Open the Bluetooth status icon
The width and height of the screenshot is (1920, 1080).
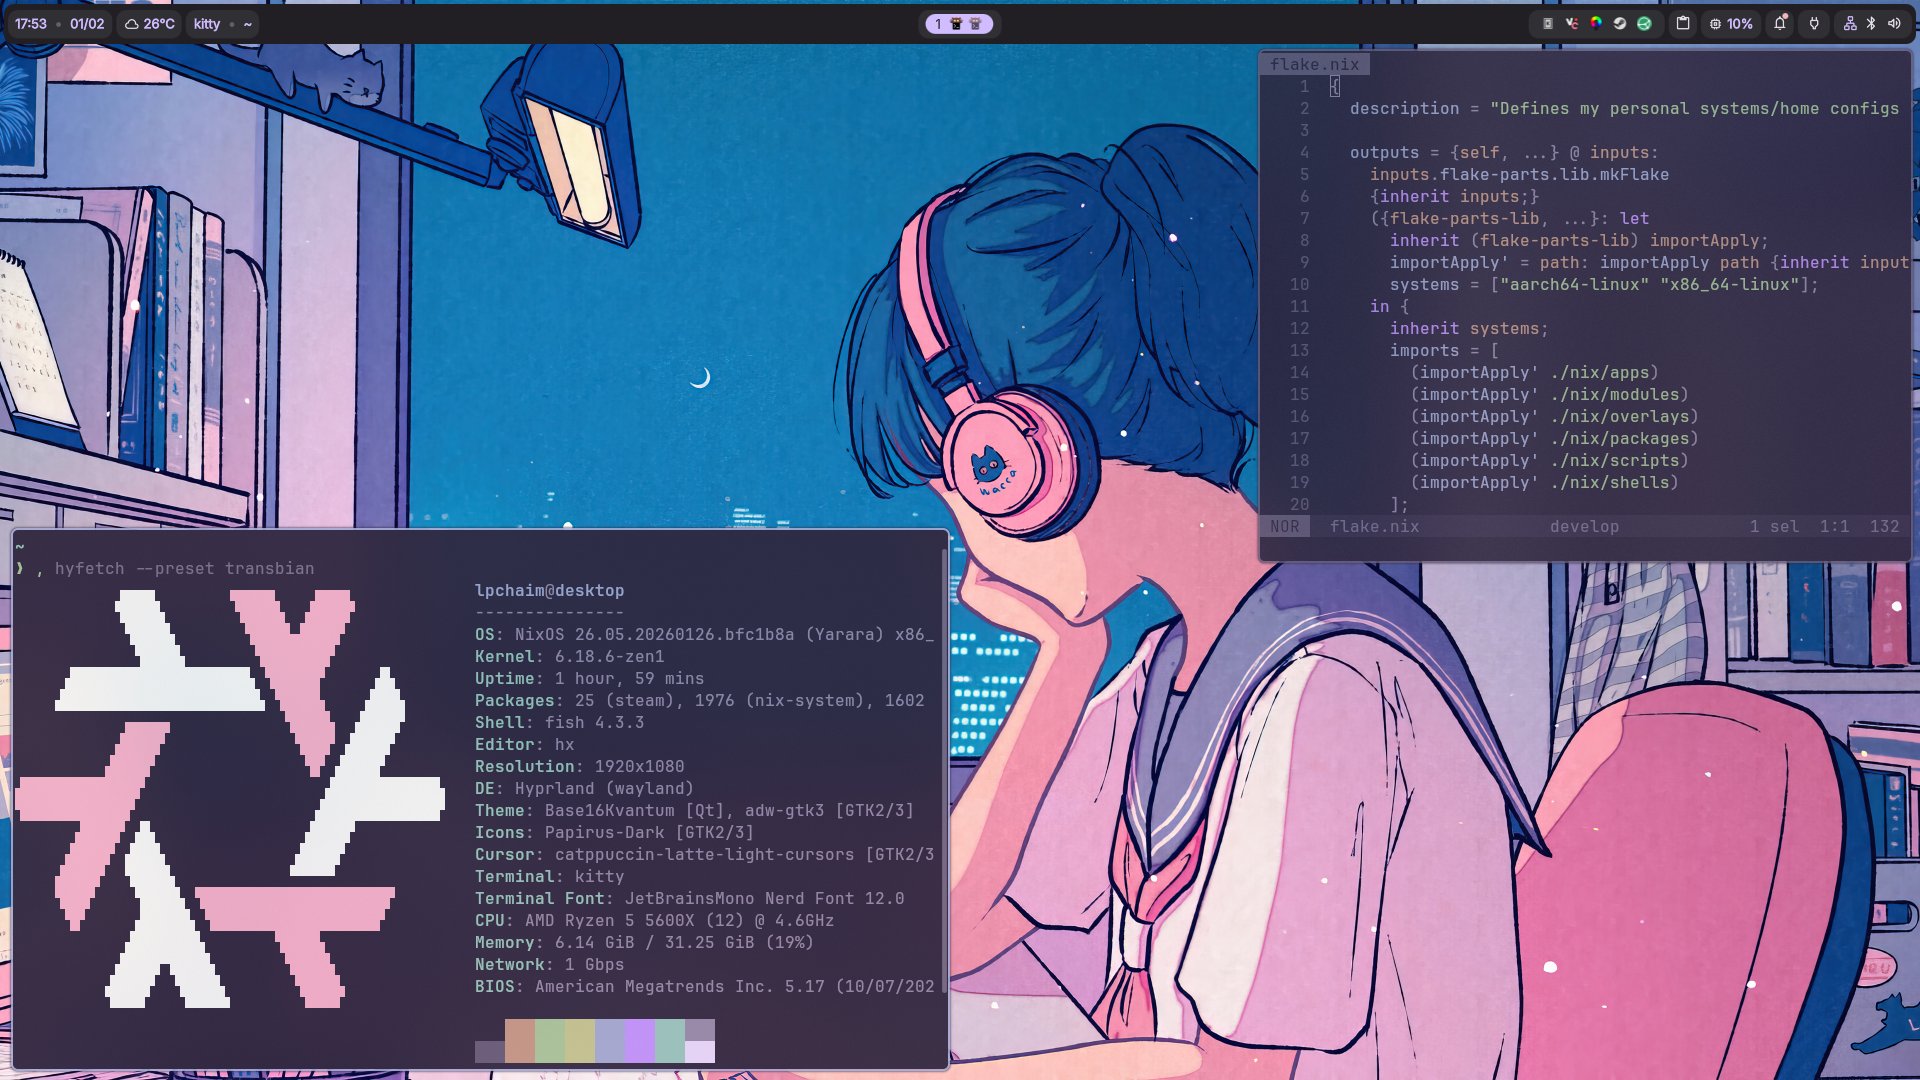coord(1871,24)
